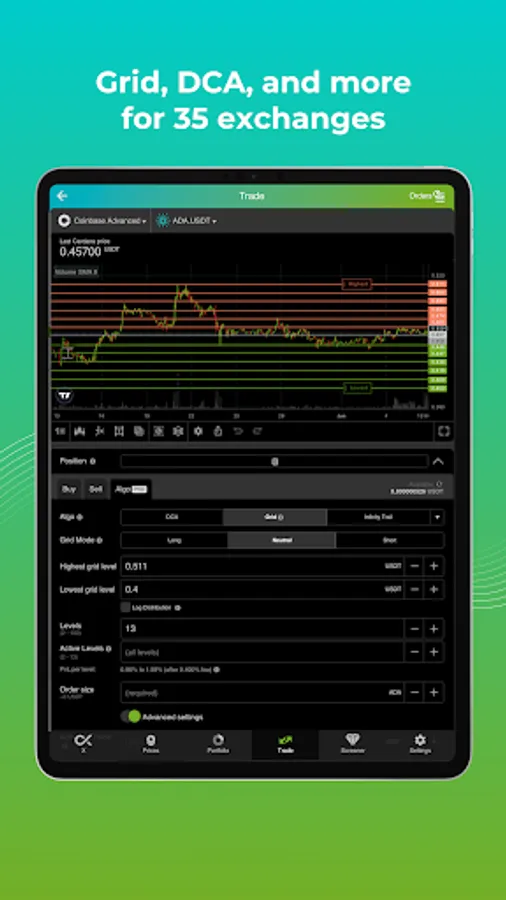506x900 pixels.
Task: Toggle fullscreen chart icon
Action: (x=443, y=431)
